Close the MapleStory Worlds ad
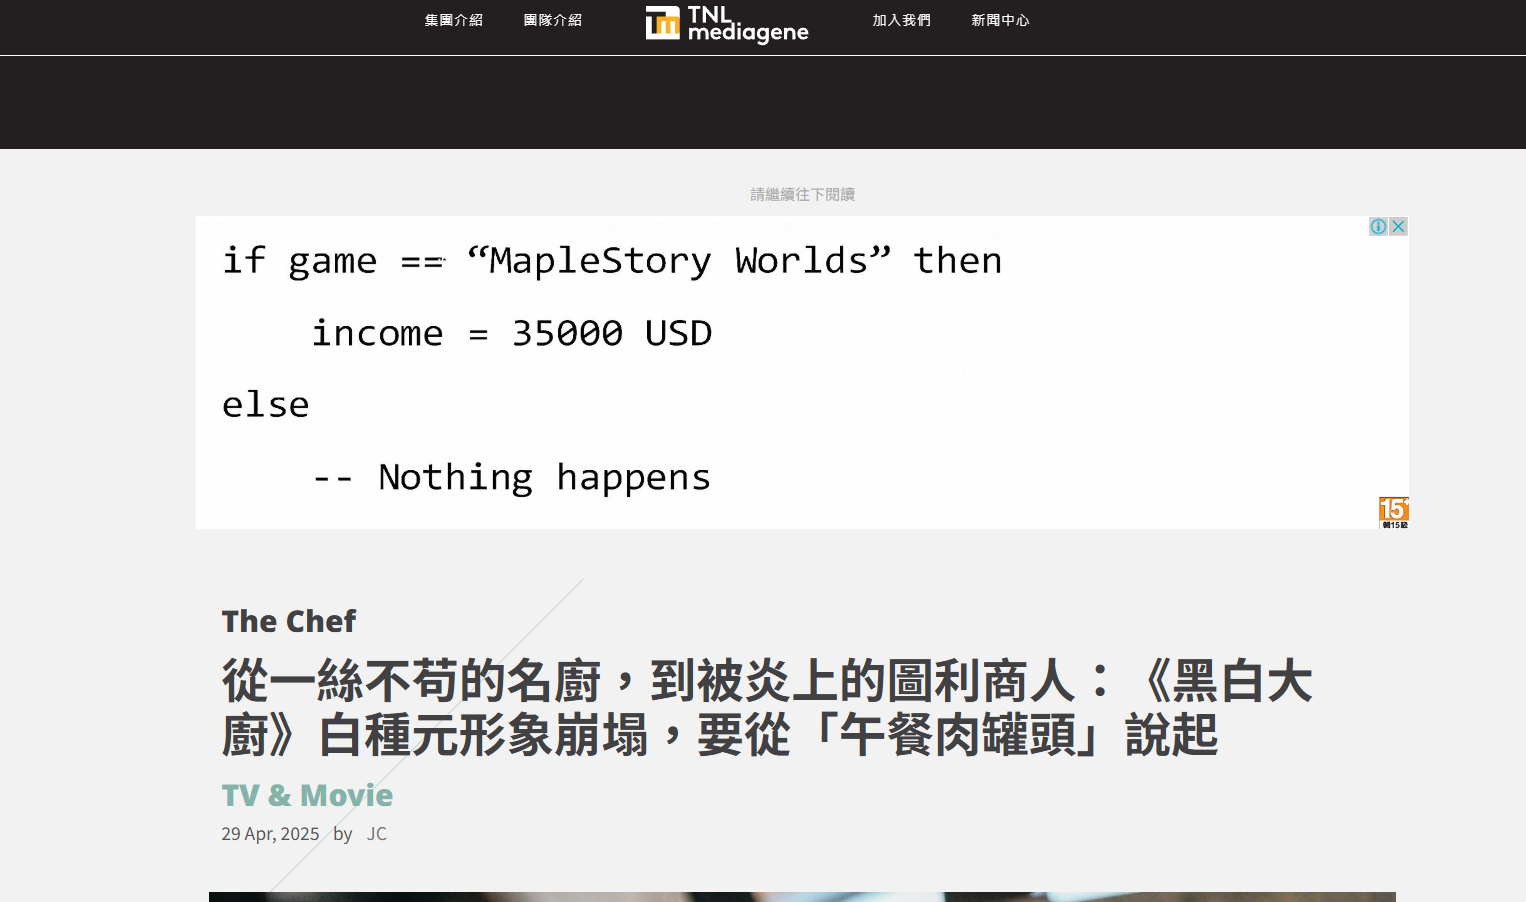This screenshot has height=902, width=1526. pyautogui.click(x=1398, y=226)
